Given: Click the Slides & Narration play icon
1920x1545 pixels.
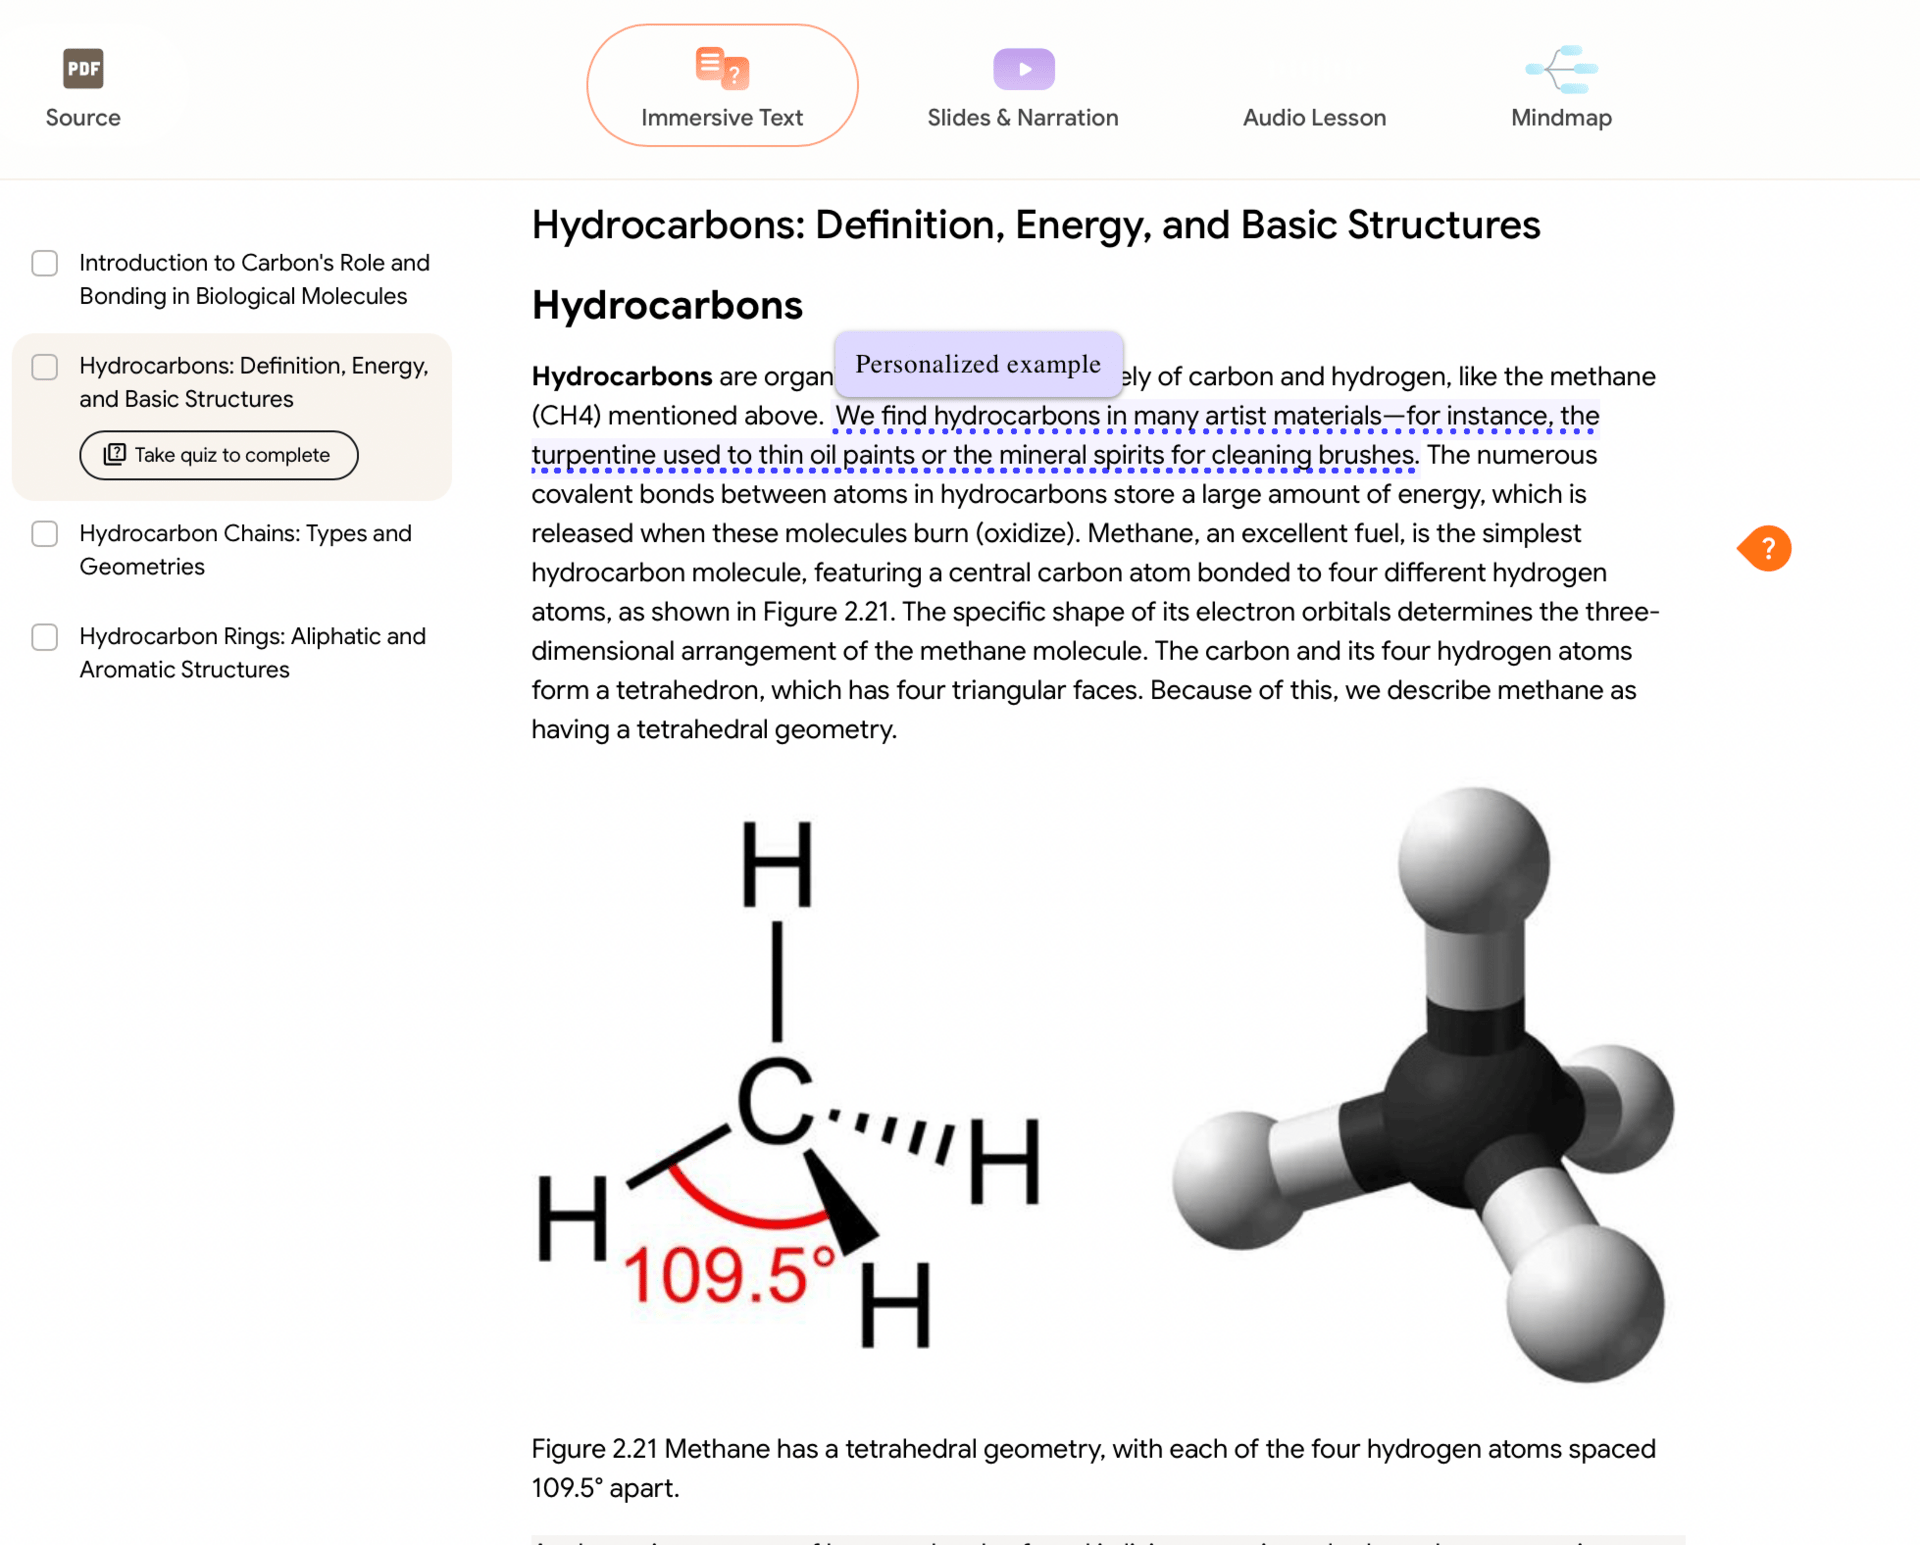Looking at the screenshot, I should click(x=1023, y=69).
